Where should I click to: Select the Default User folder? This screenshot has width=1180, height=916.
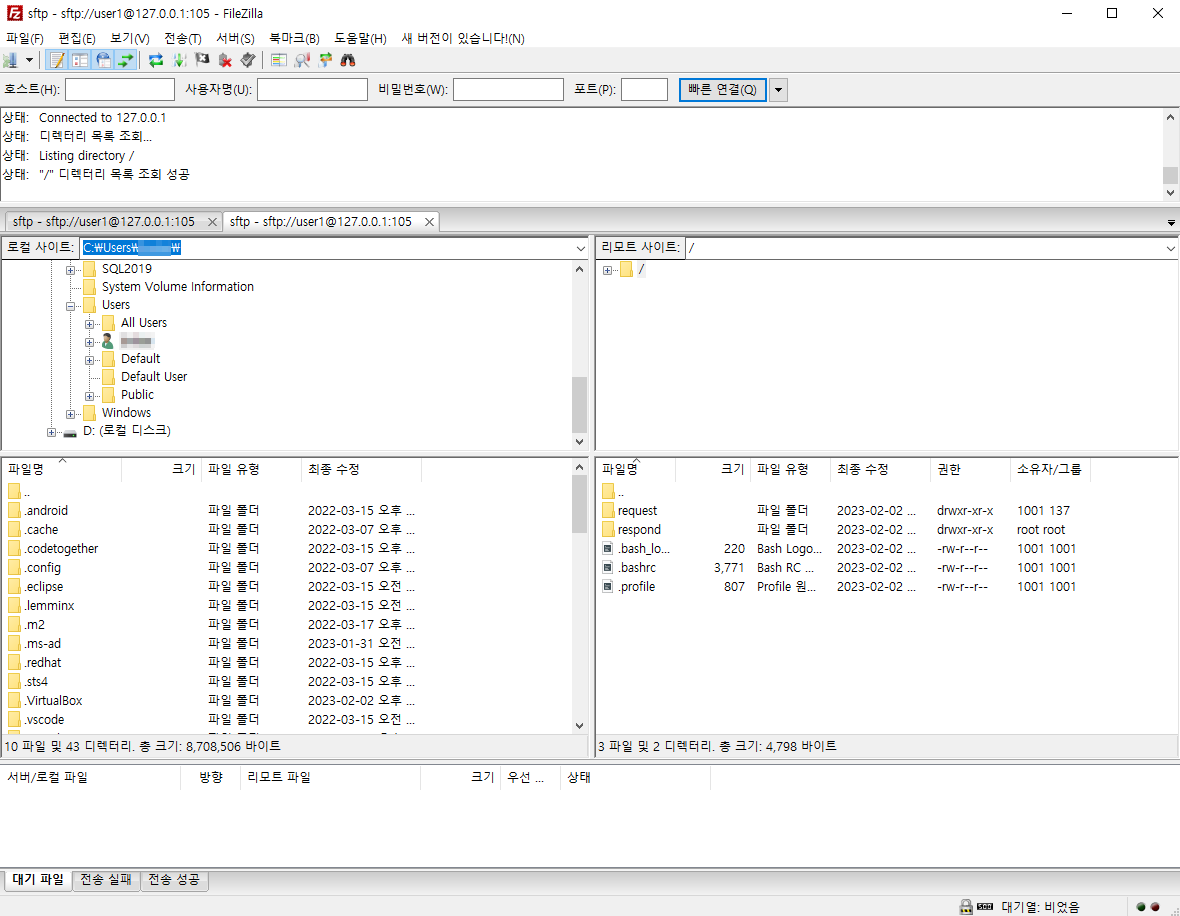coord(154,376)
